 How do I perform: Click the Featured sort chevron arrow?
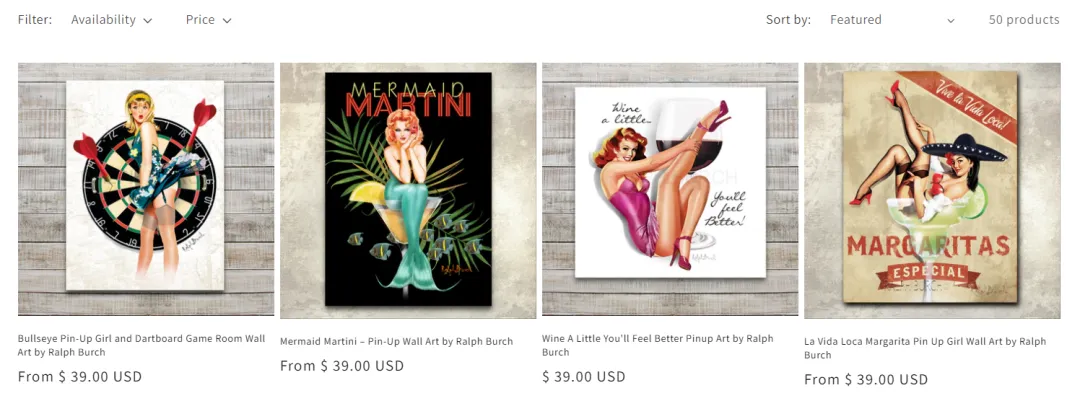point(951,21)
